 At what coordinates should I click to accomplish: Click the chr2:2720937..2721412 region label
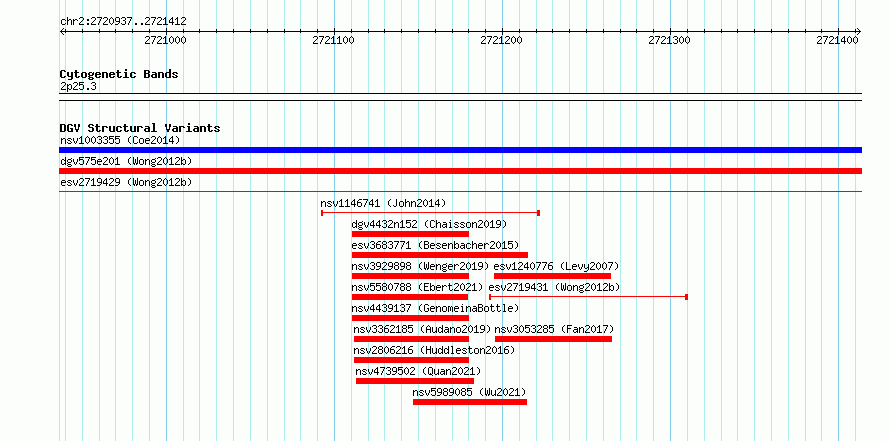[x=123, y=22]
